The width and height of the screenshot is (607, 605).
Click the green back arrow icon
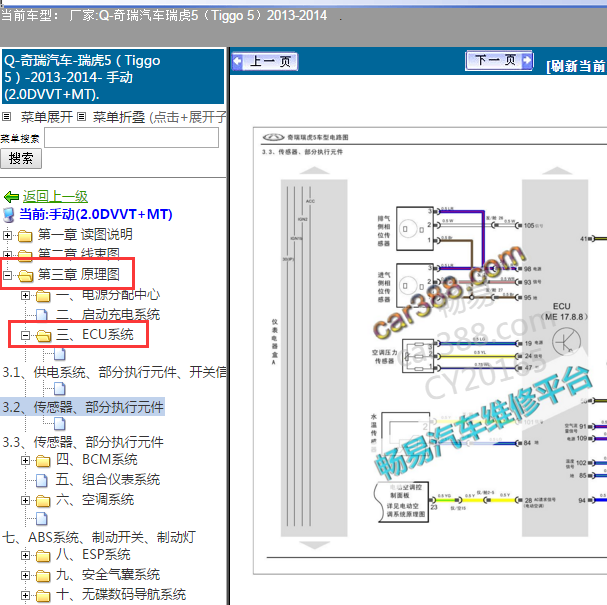(11, 197)
